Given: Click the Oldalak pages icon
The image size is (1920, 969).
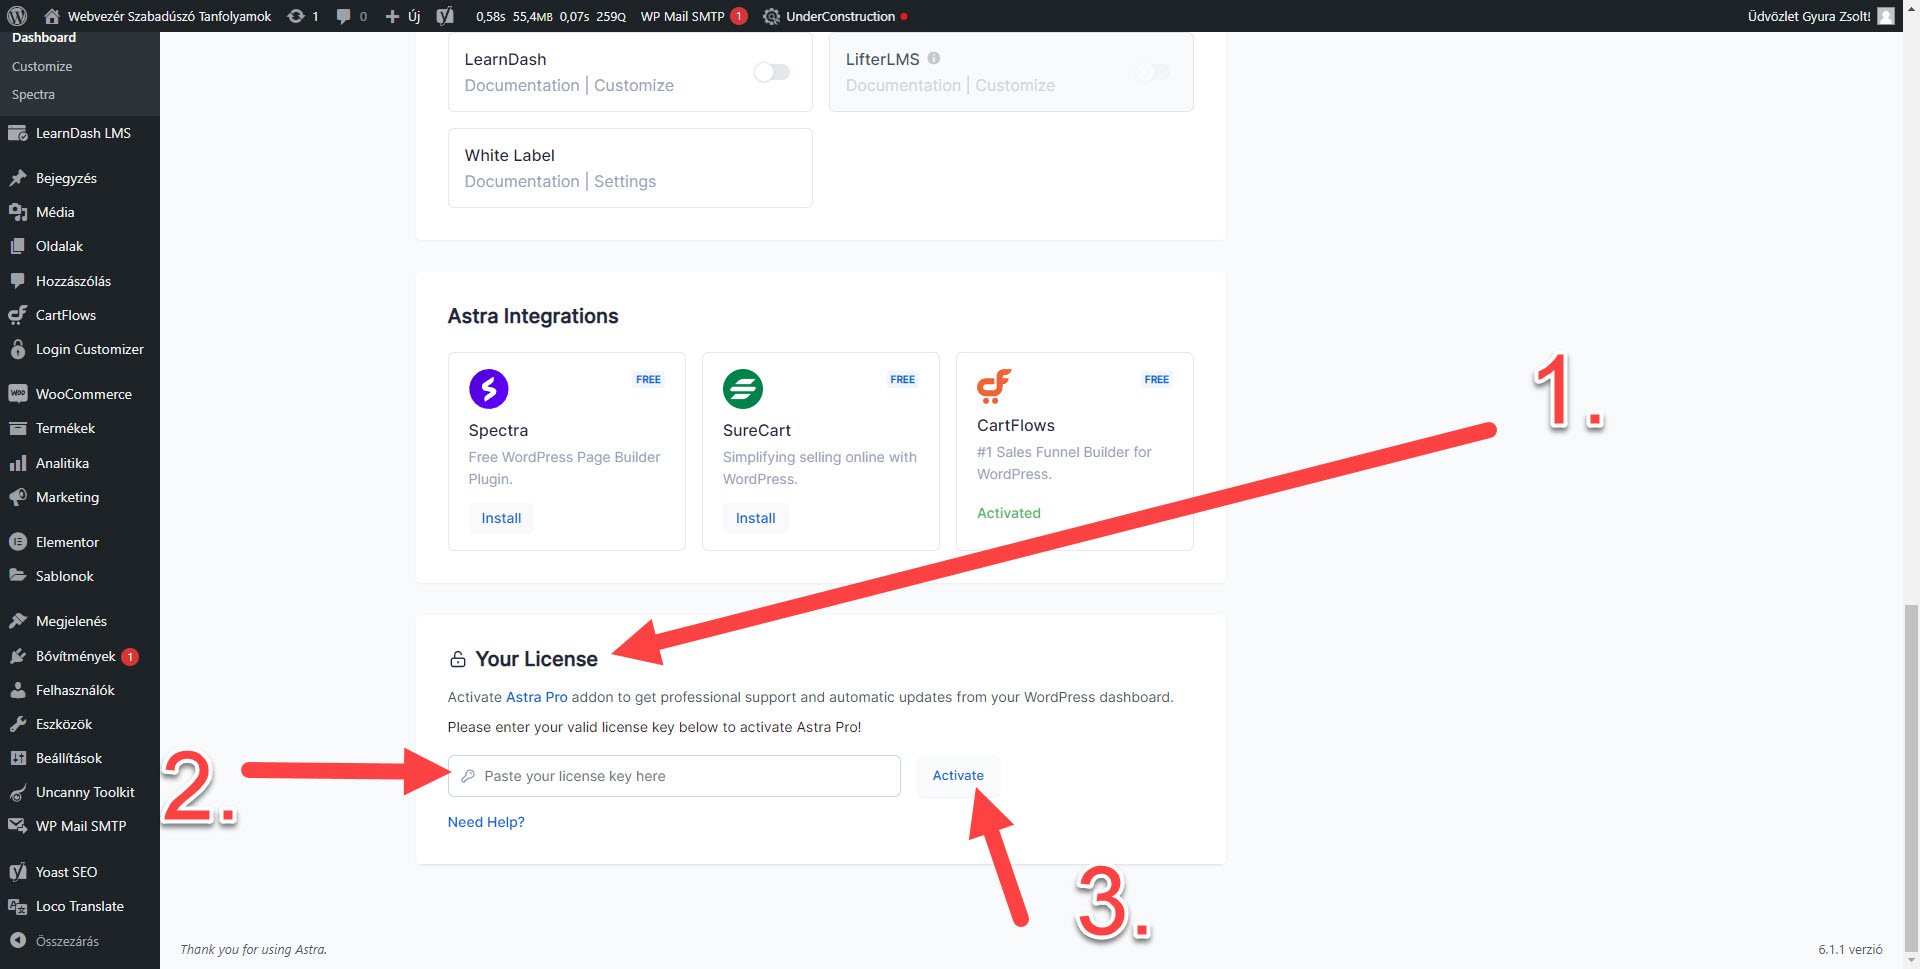Looking at the screenshot, I should coord(17,246).
